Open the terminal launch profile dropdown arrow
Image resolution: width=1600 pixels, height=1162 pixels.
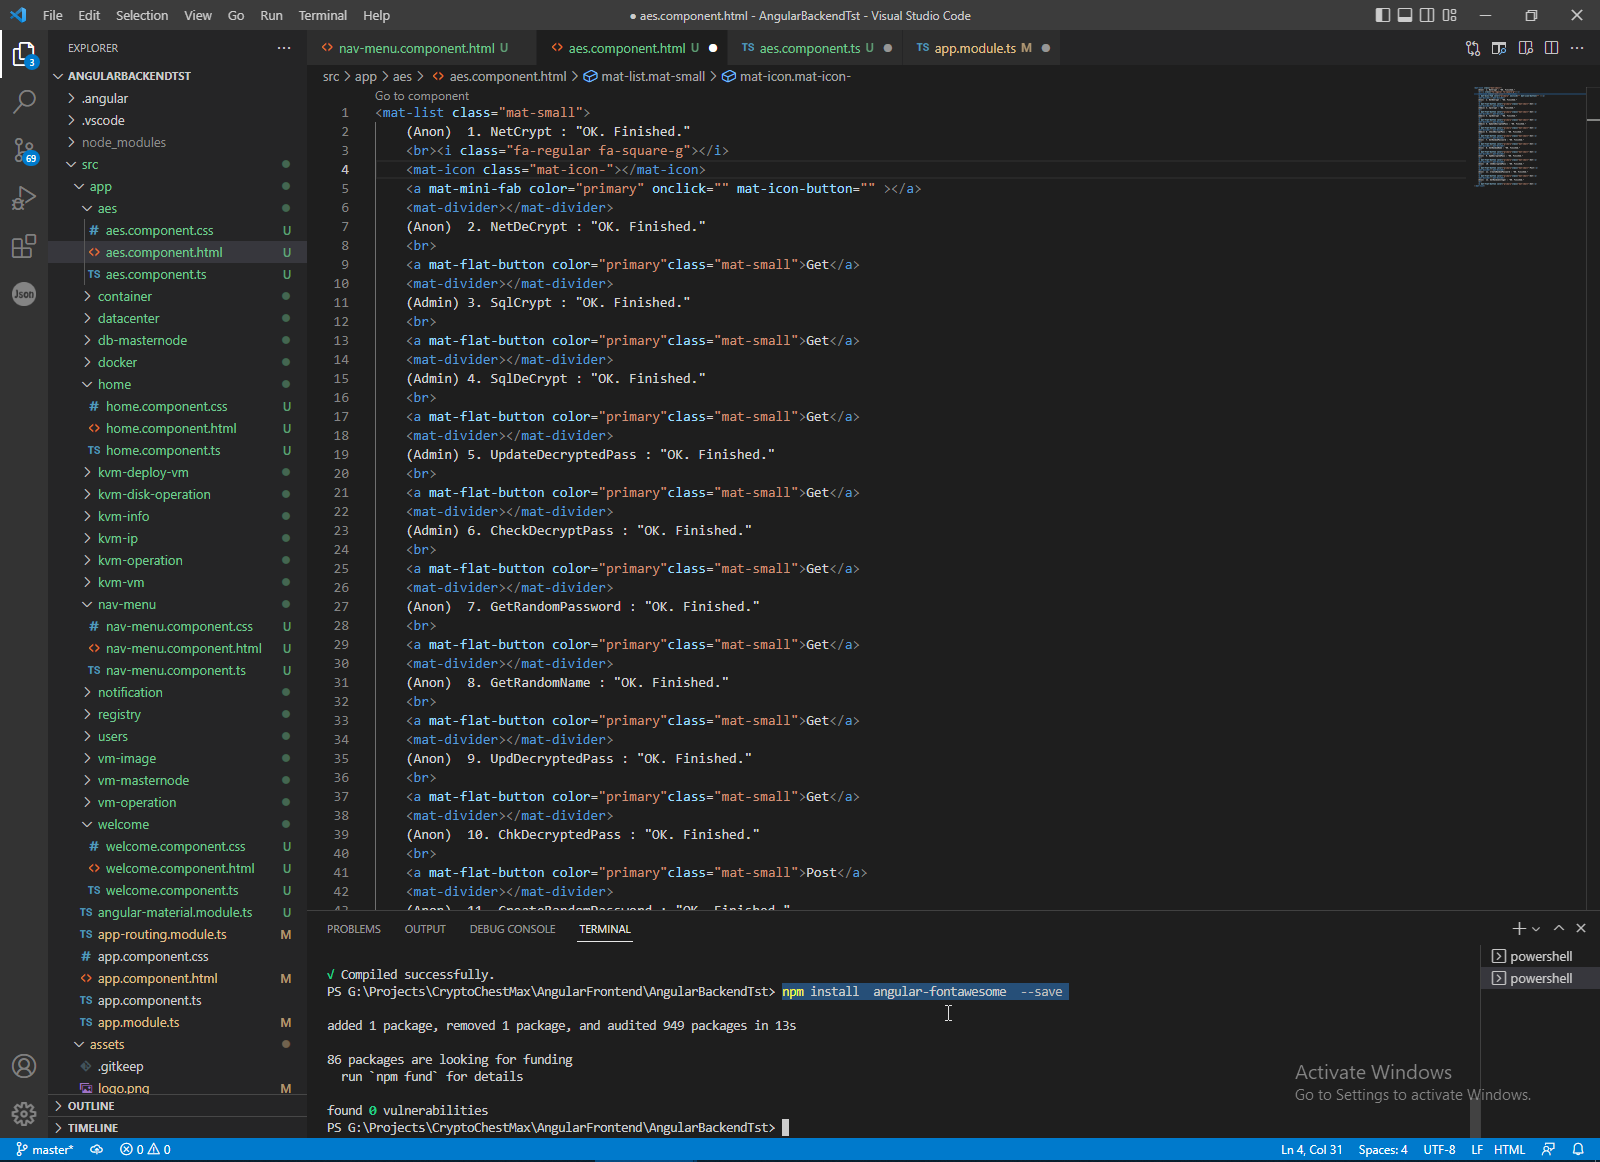(1537, 929)
